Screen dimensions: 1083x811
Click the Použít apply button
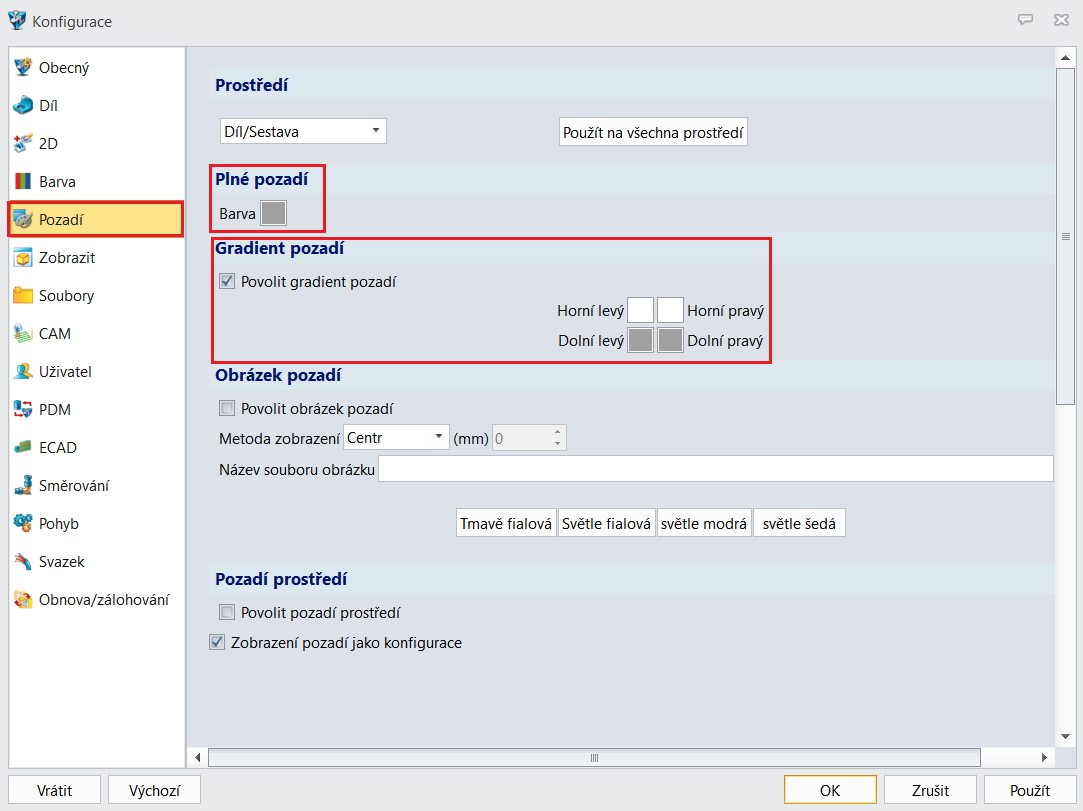pos(1030,790)
